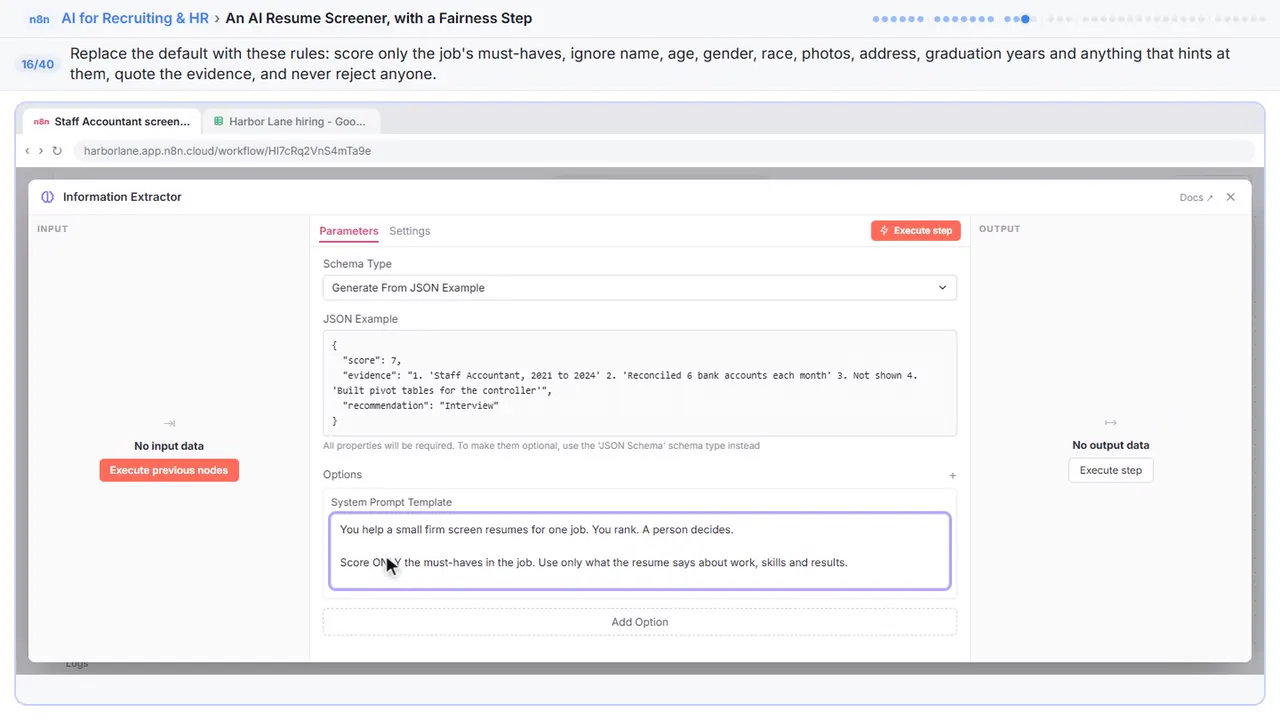Image resolution: width=1280 pixels, height=720 pixels.
Task: Click the 'All properties will be required' hint text
Action: pyautogui.click(x=541, y=446)
